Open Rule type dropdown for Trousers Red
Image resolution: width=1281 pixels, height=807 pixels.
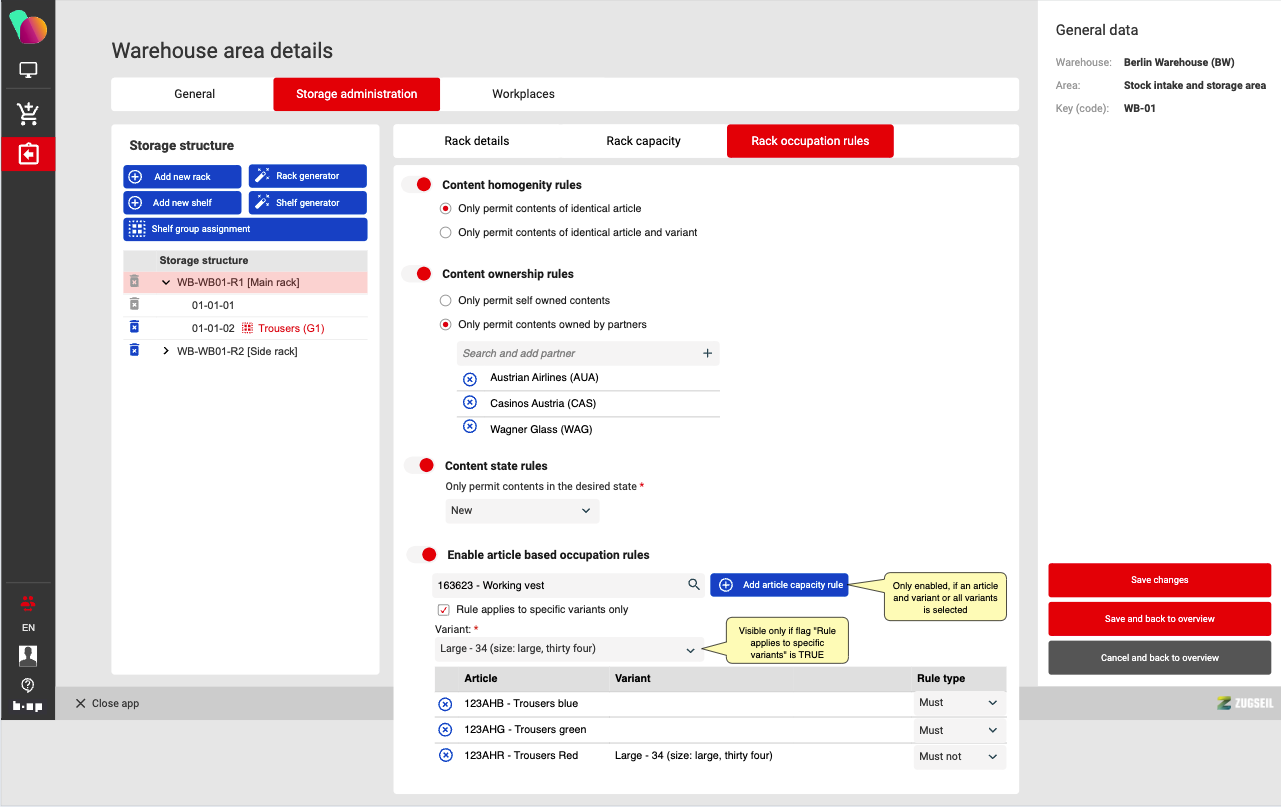coord(958,757)
